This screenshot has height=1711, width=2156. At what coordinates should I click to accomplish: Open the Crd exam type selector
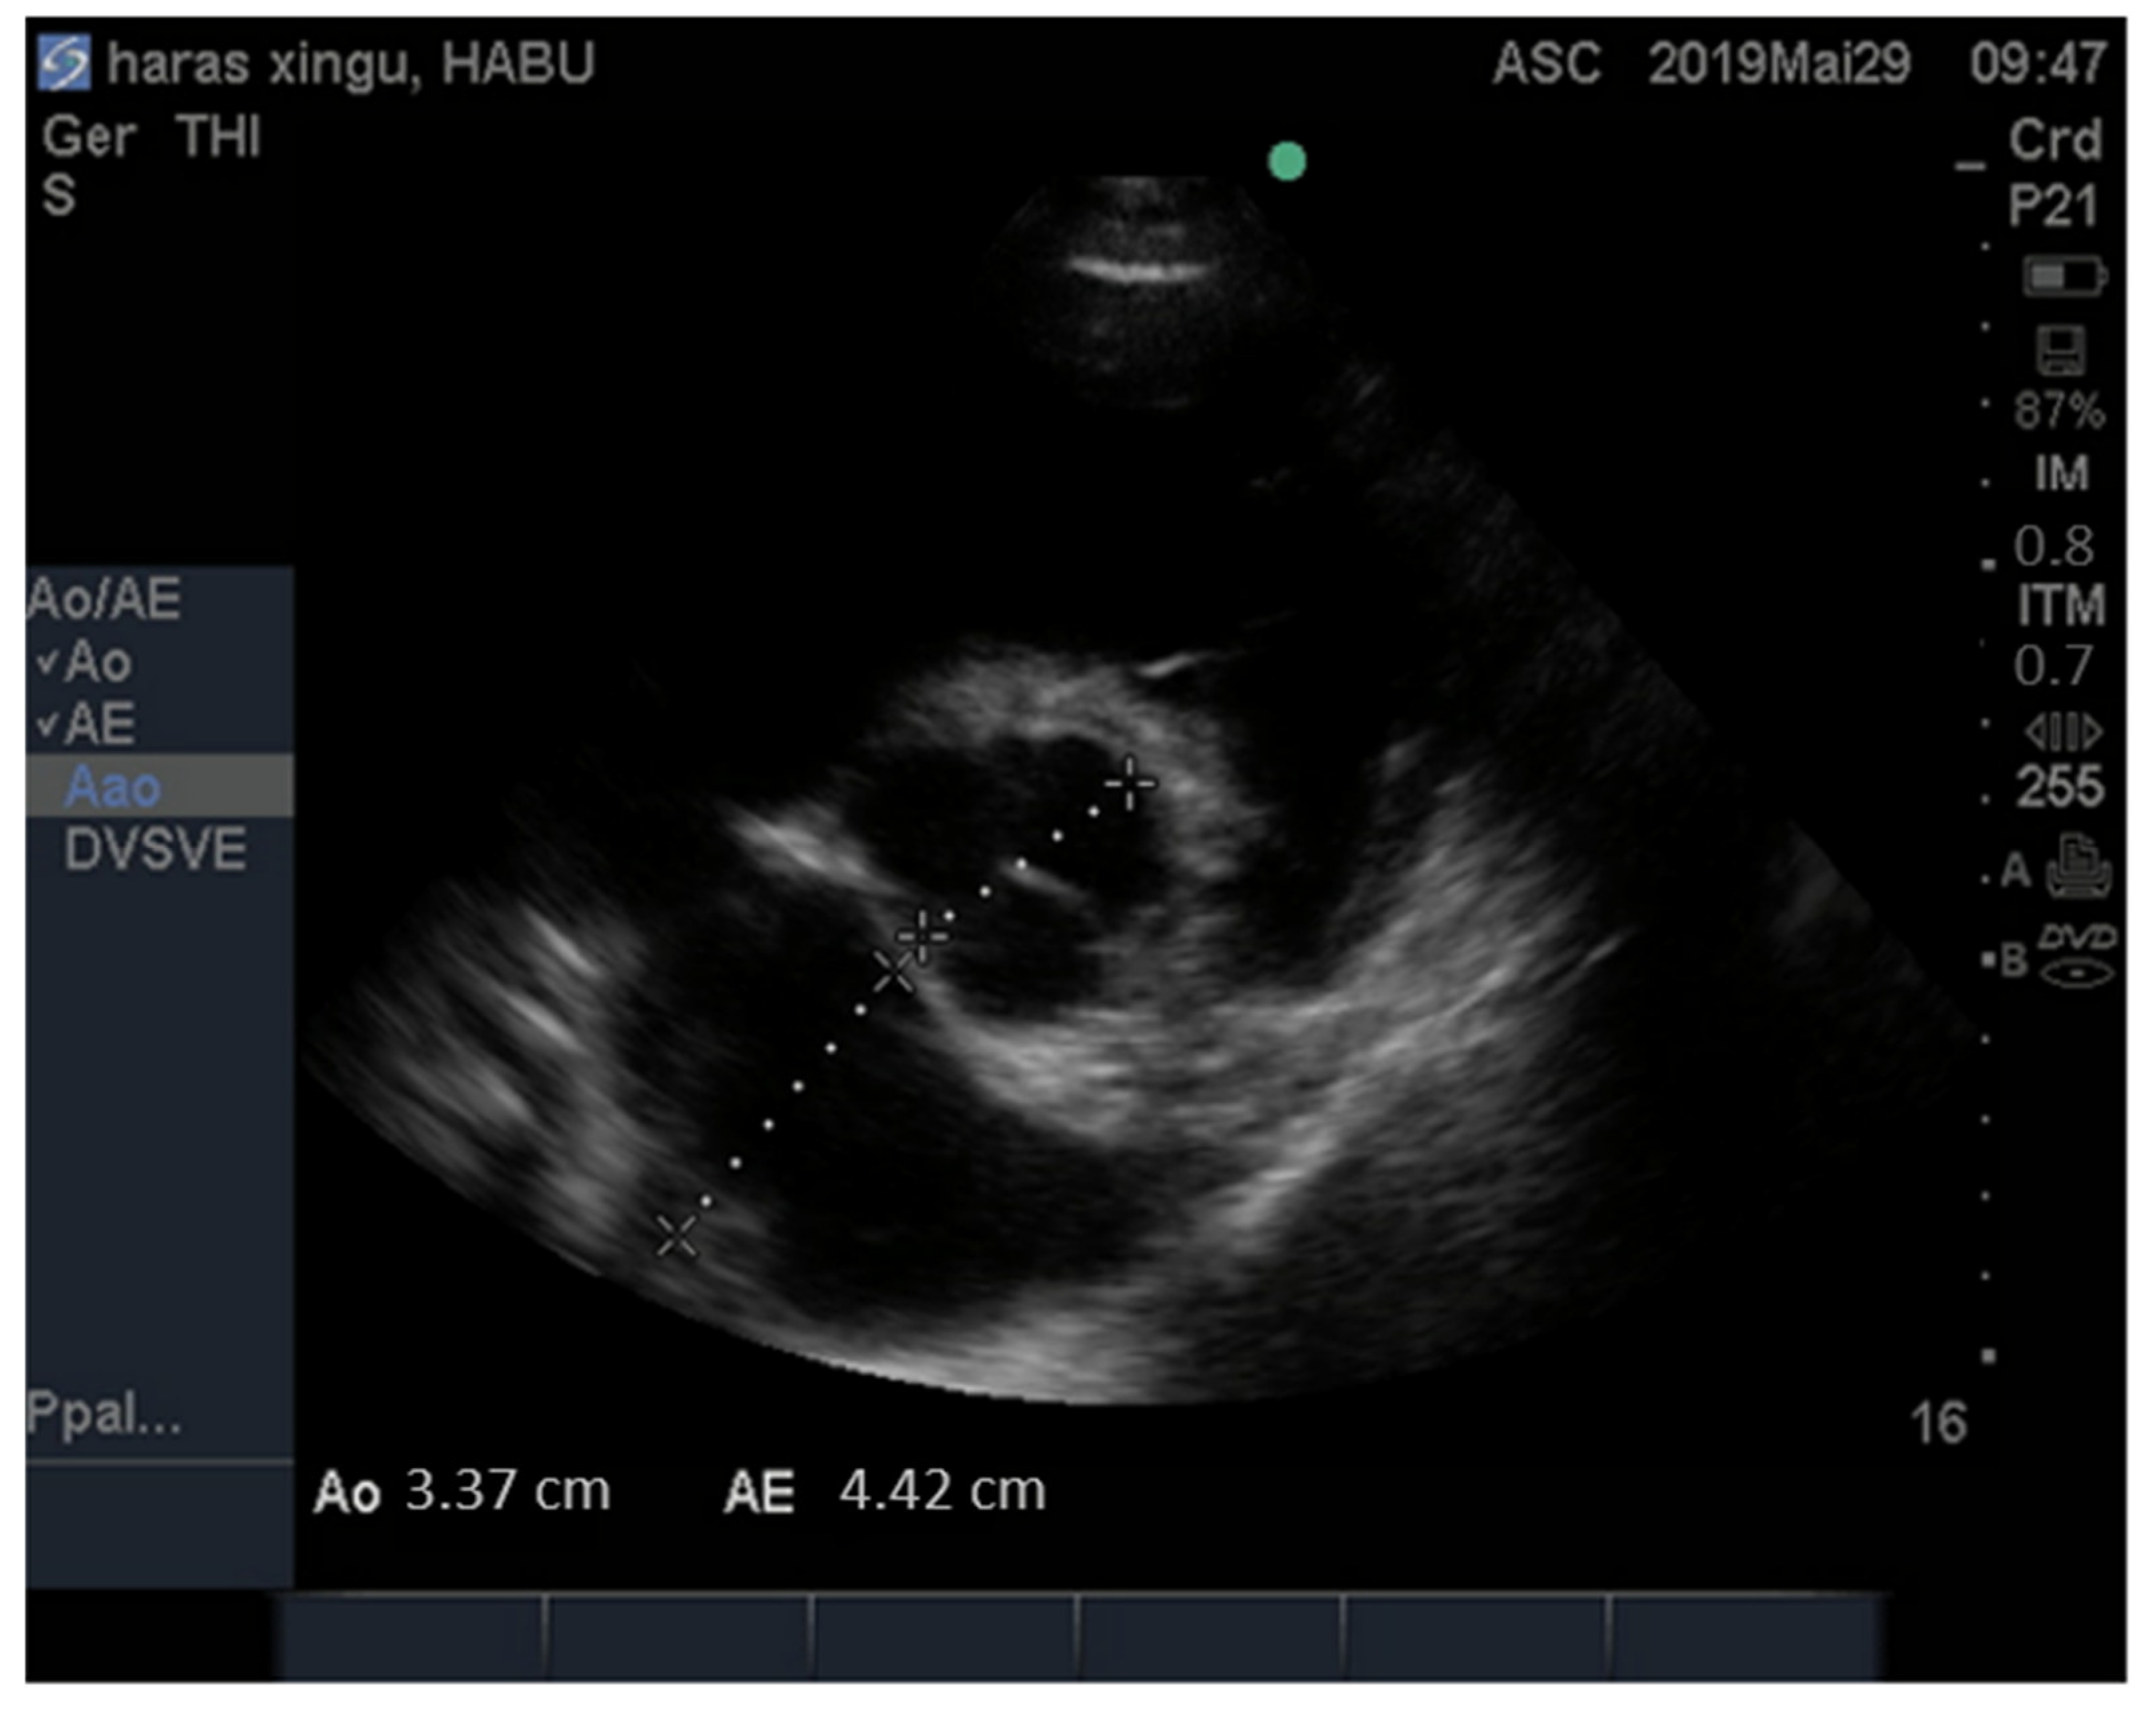pos(2054,140)
